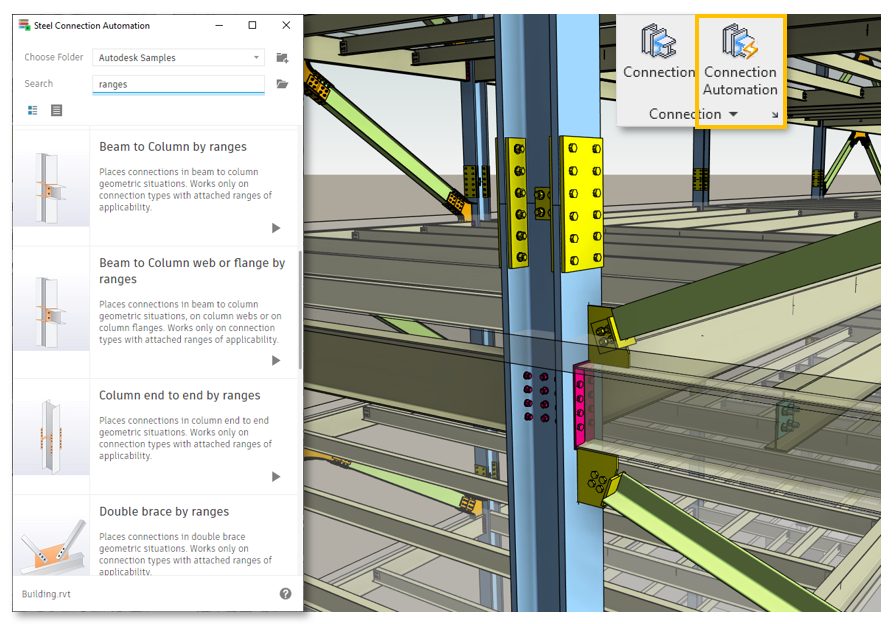Run the Column end to end by ranges rule

[276, 477]
